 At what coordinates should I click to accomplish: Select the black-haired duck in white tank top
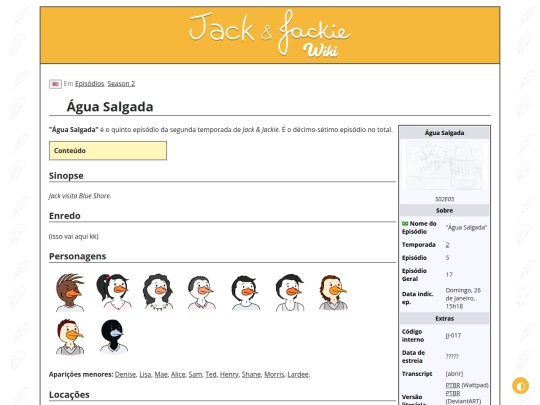click(x=290, y=292)
